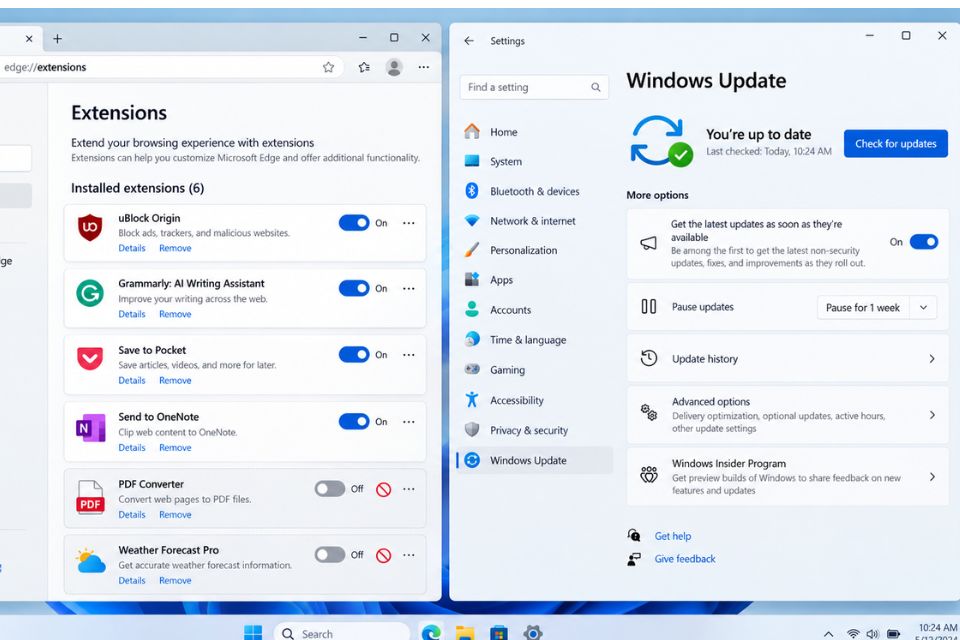
Task: Open more options for uBlock Origin
Action: coord(408,223)
